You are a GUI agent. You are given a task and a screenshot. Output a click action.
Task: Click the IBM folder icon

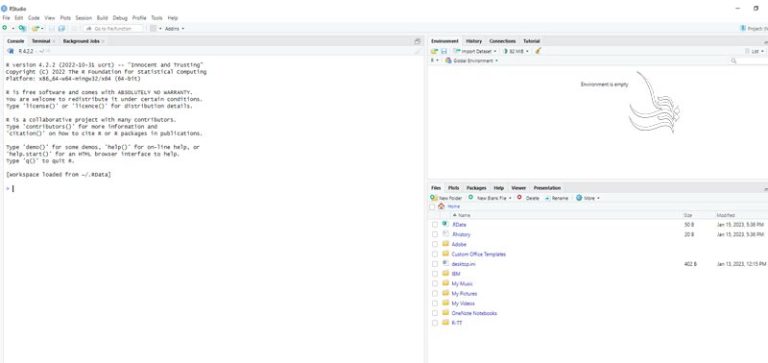pyautogui.click(x=445, y=273)
